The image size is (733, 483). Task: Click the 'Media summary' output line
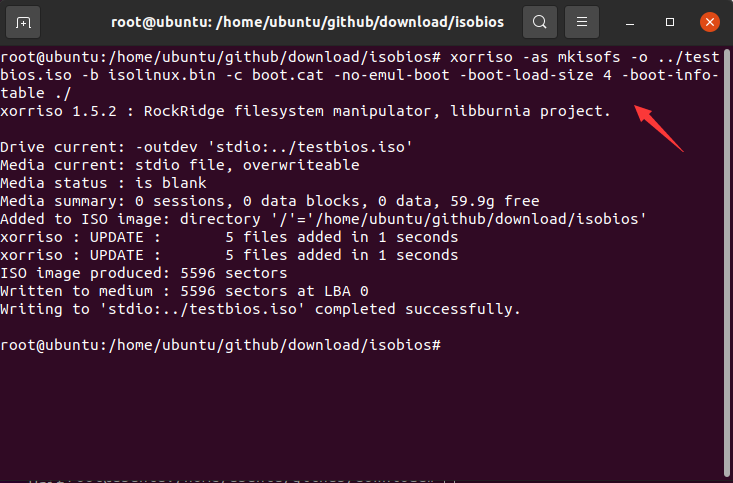270,201
